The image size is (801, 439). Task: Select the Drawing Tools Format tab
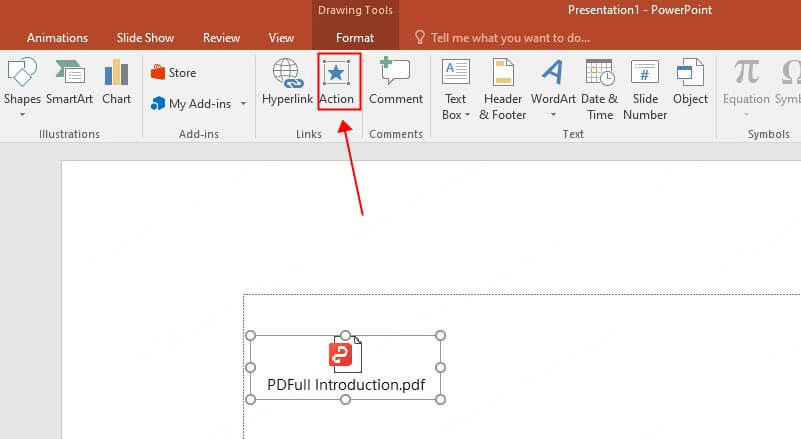point(355,38)
